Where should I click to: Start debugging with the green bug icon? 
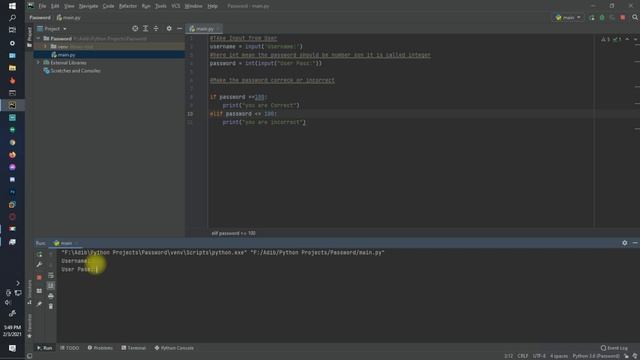tap(602, 18)
